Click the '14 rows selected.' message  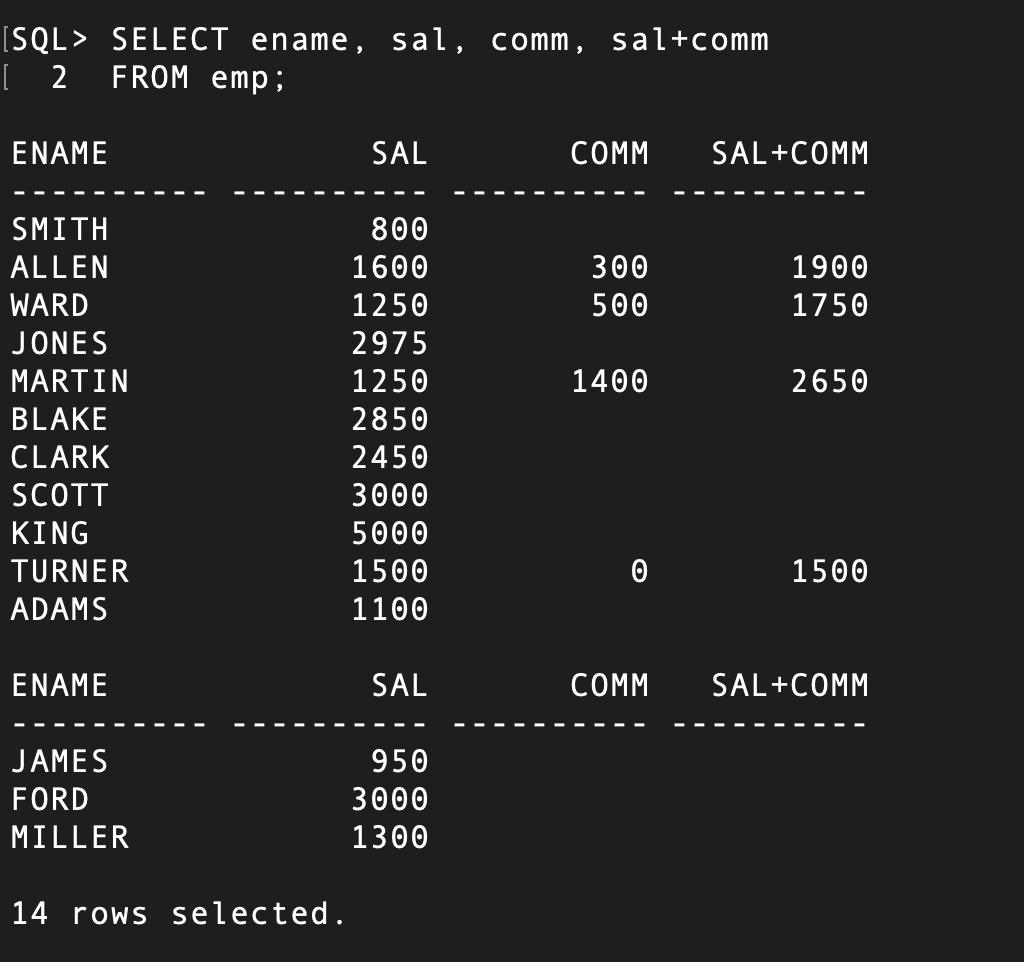(178, 913)
